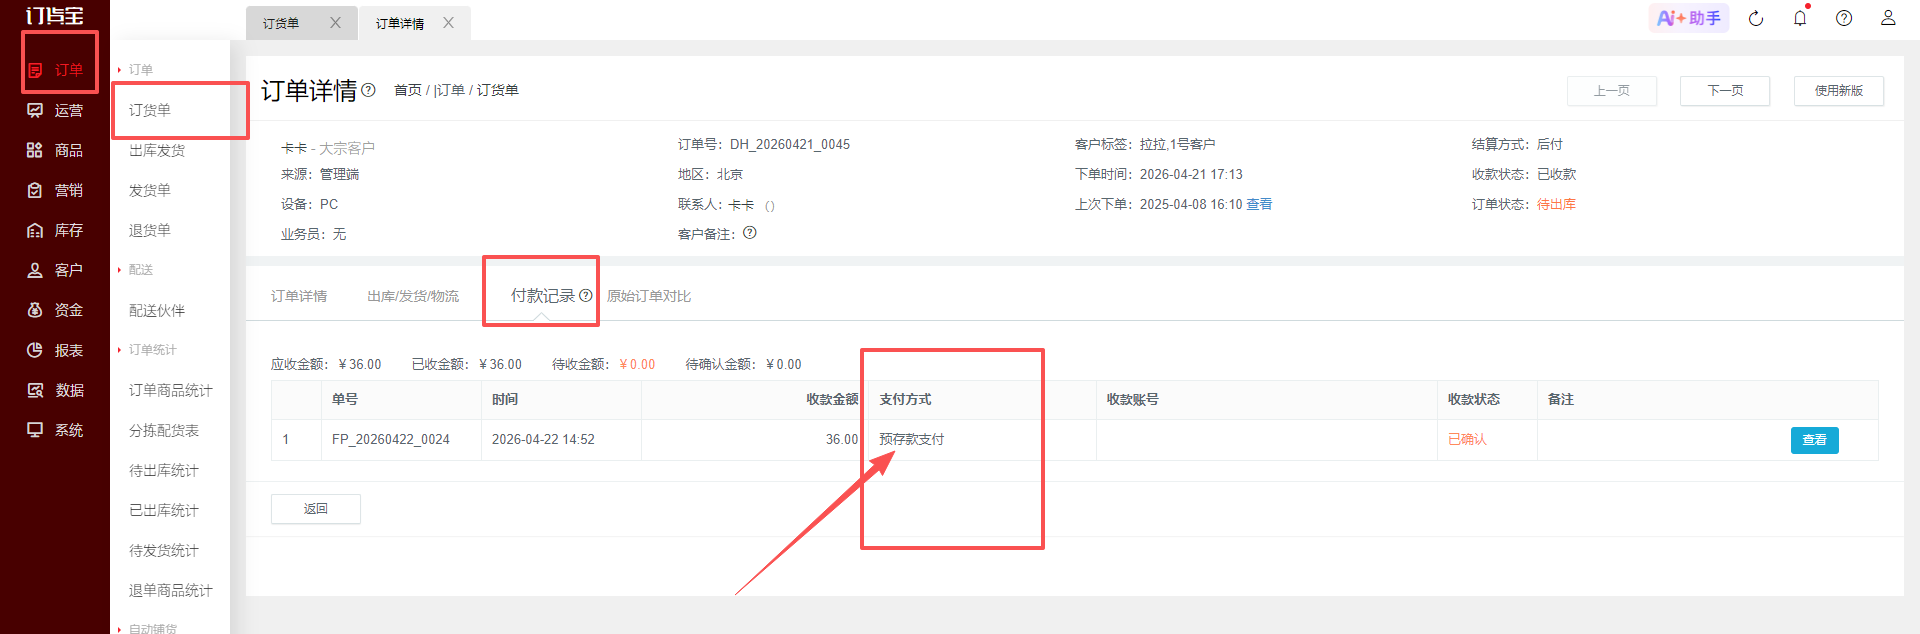1920x634 pixels.
Task: Click the blue 查看 button in payment row
Action: [1815, 440]
